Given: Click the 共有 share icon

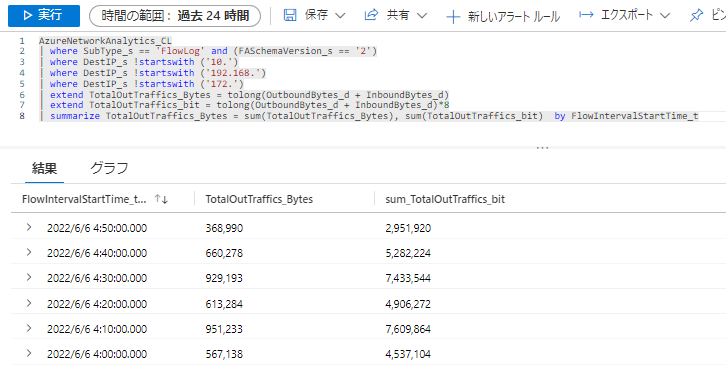Looking at the screenshot, I should click(371, 16).
